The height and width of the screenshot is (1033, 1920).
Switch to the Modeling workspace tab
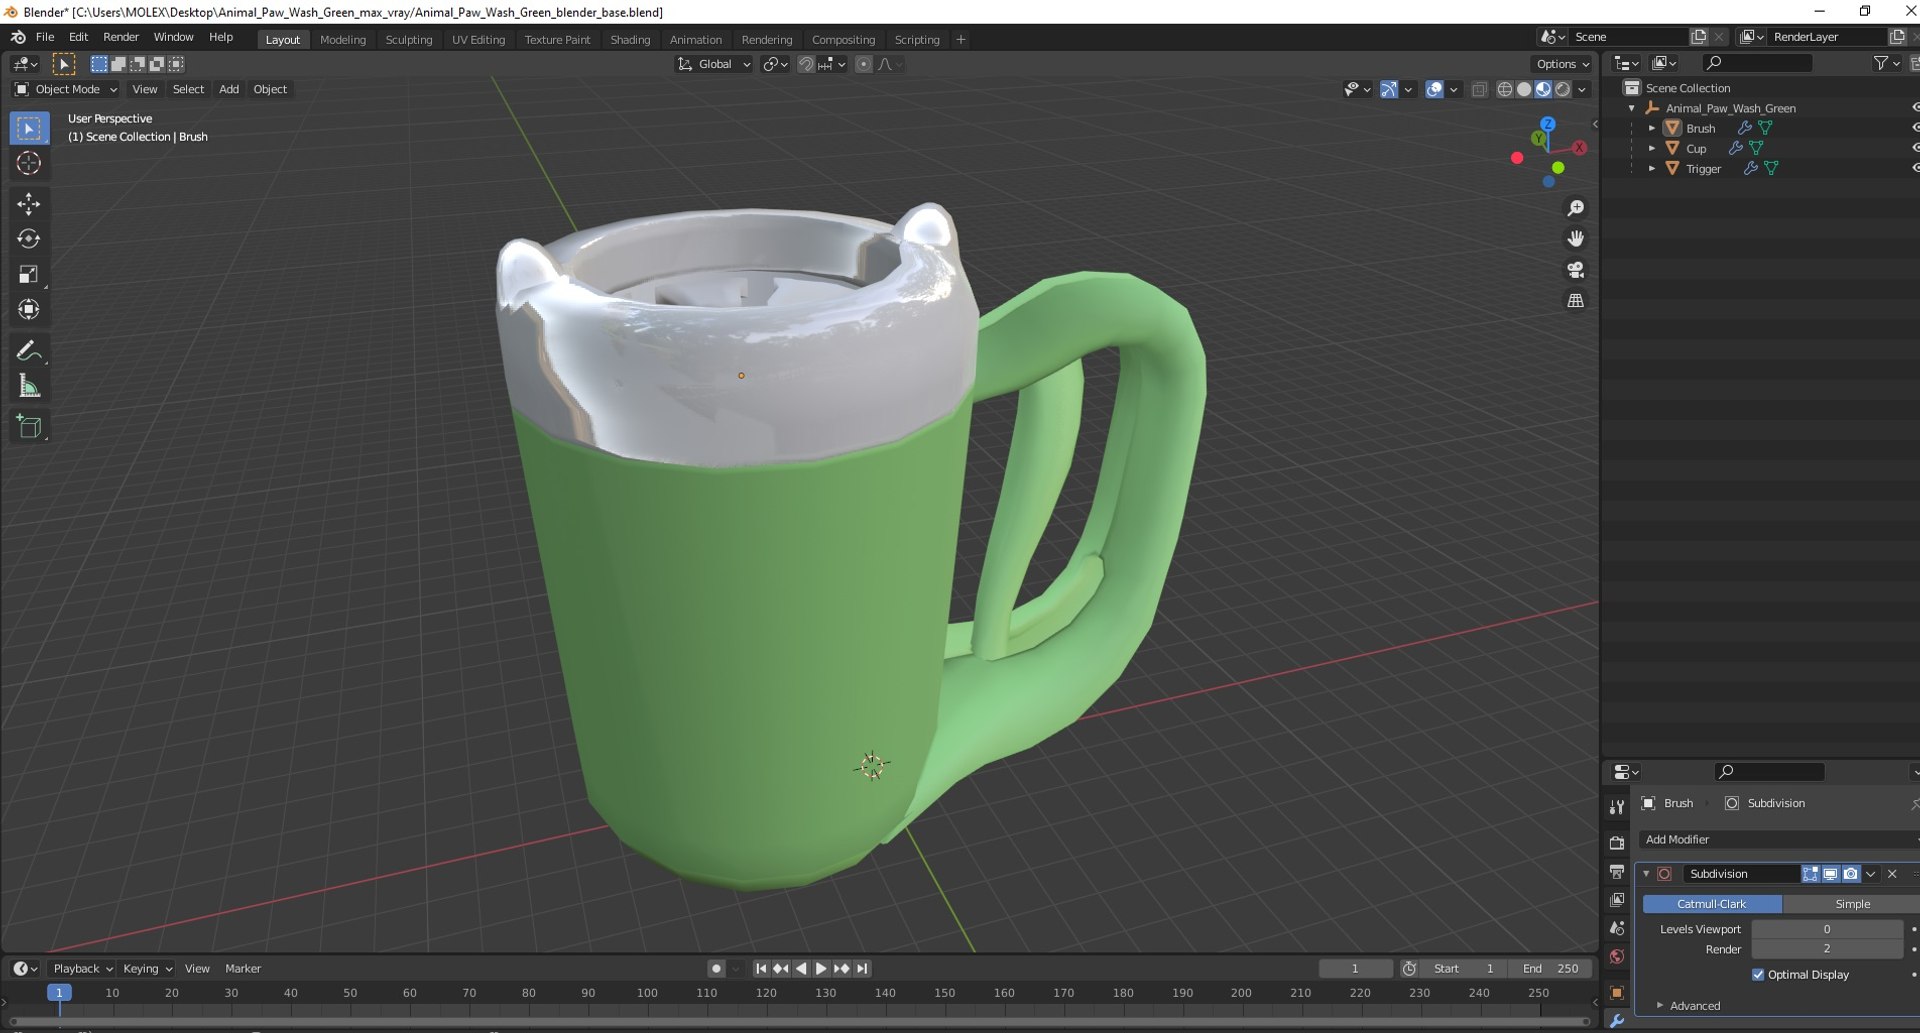[343, 40]
